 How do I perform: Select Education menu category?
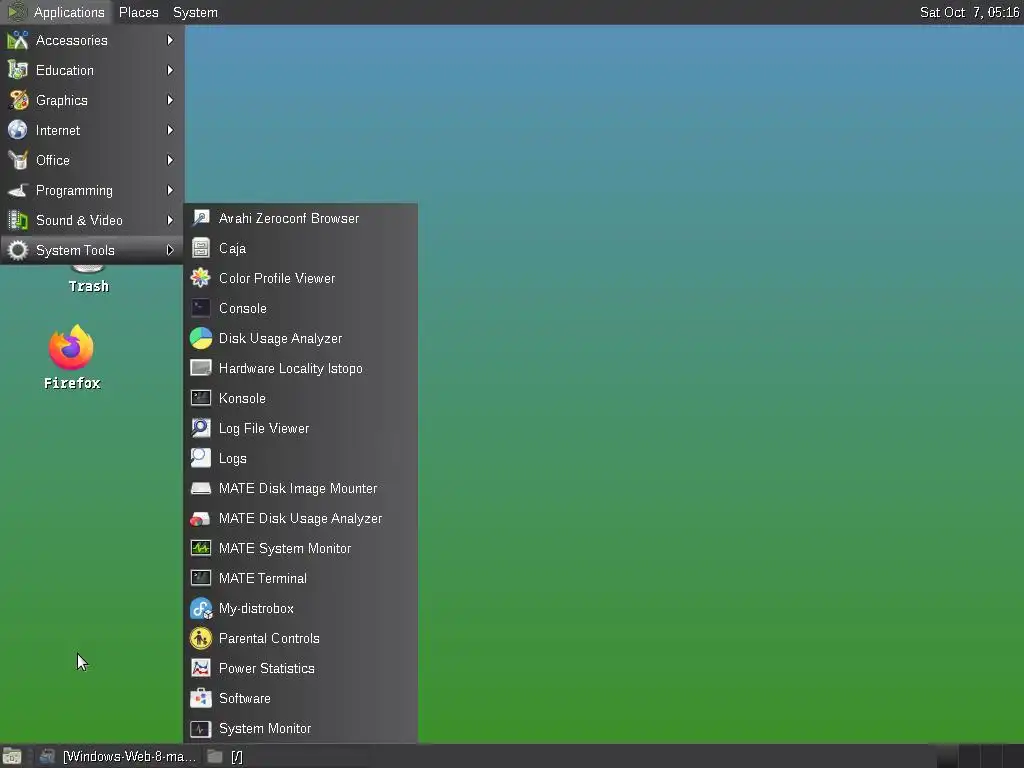(x=91, y=71)
